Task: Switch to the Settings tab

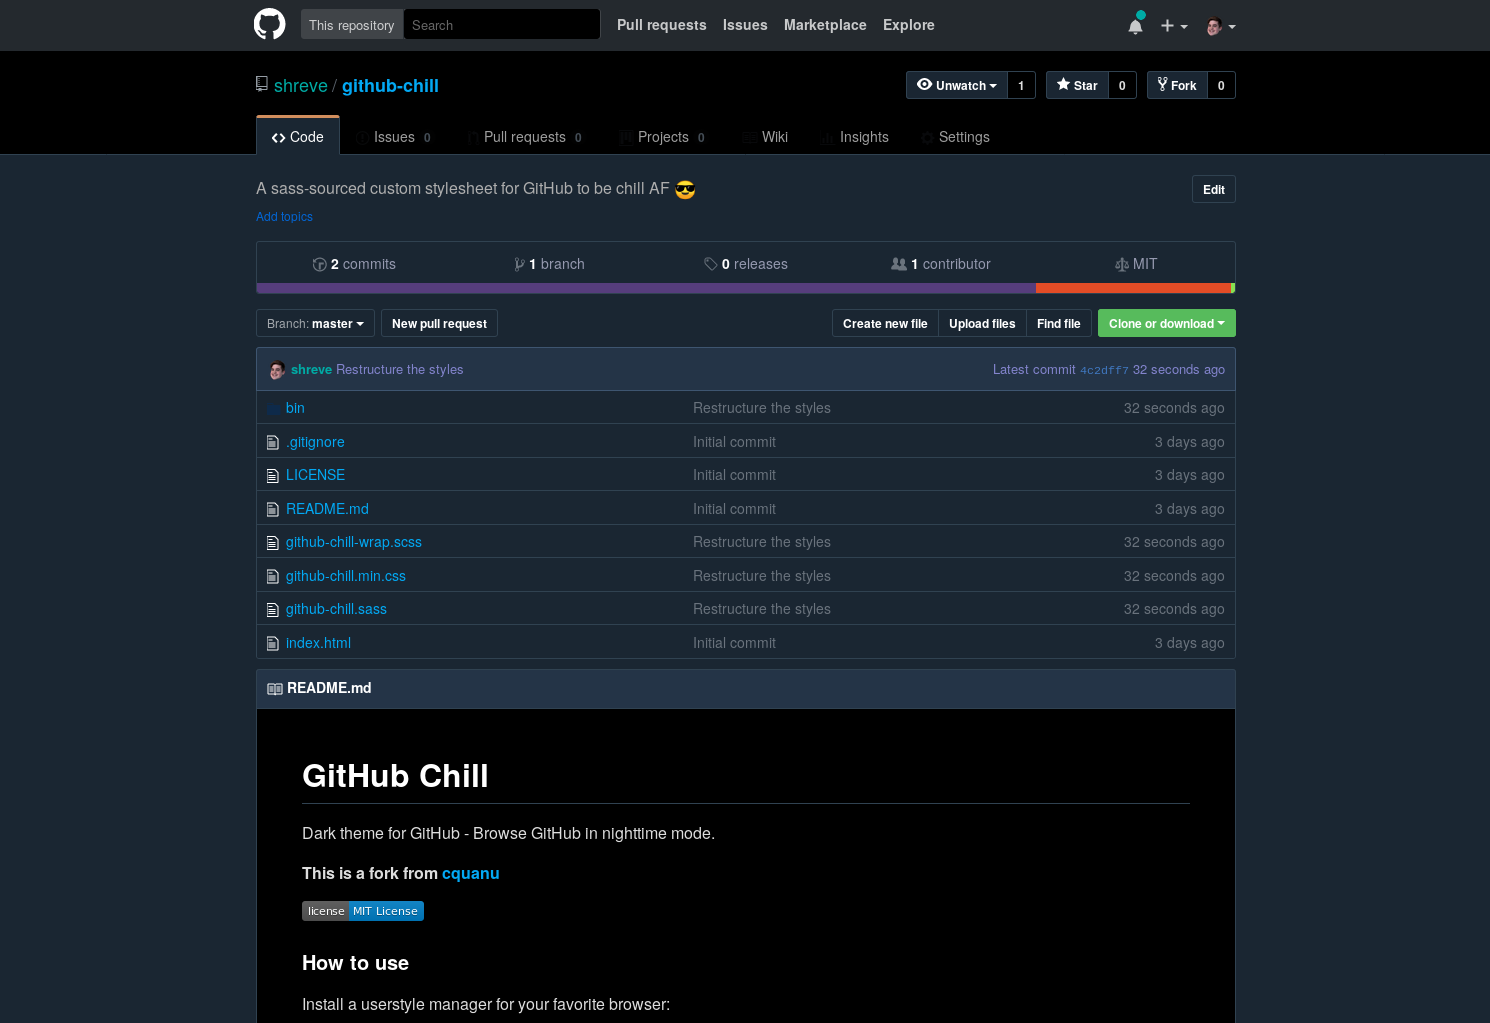Action: 955,137
